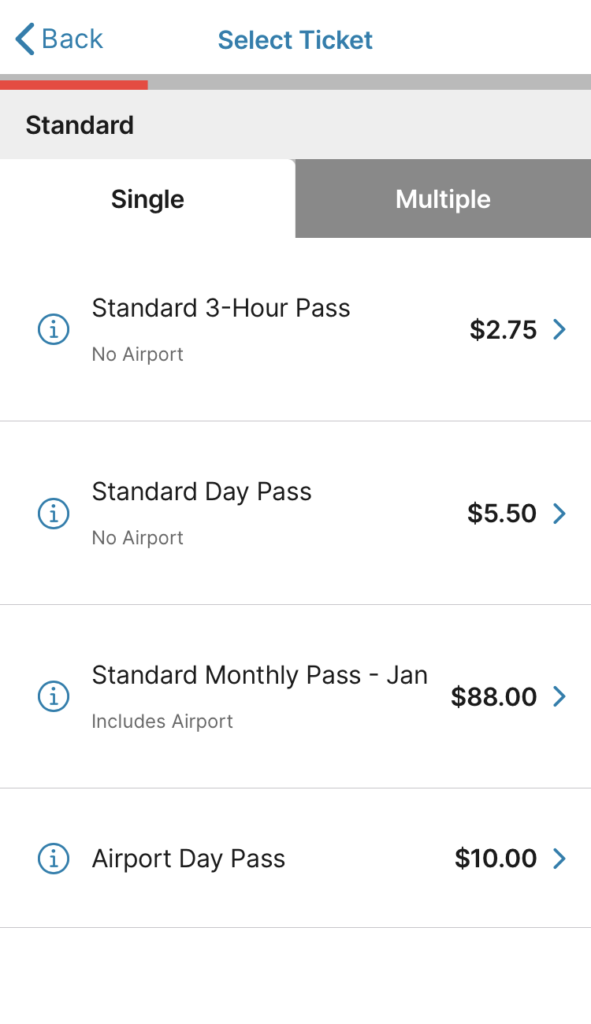This screenshot has width=591, height=1024.
Task: Select Standard Monthly Pass - Jan title
Action: pos(260,675)
